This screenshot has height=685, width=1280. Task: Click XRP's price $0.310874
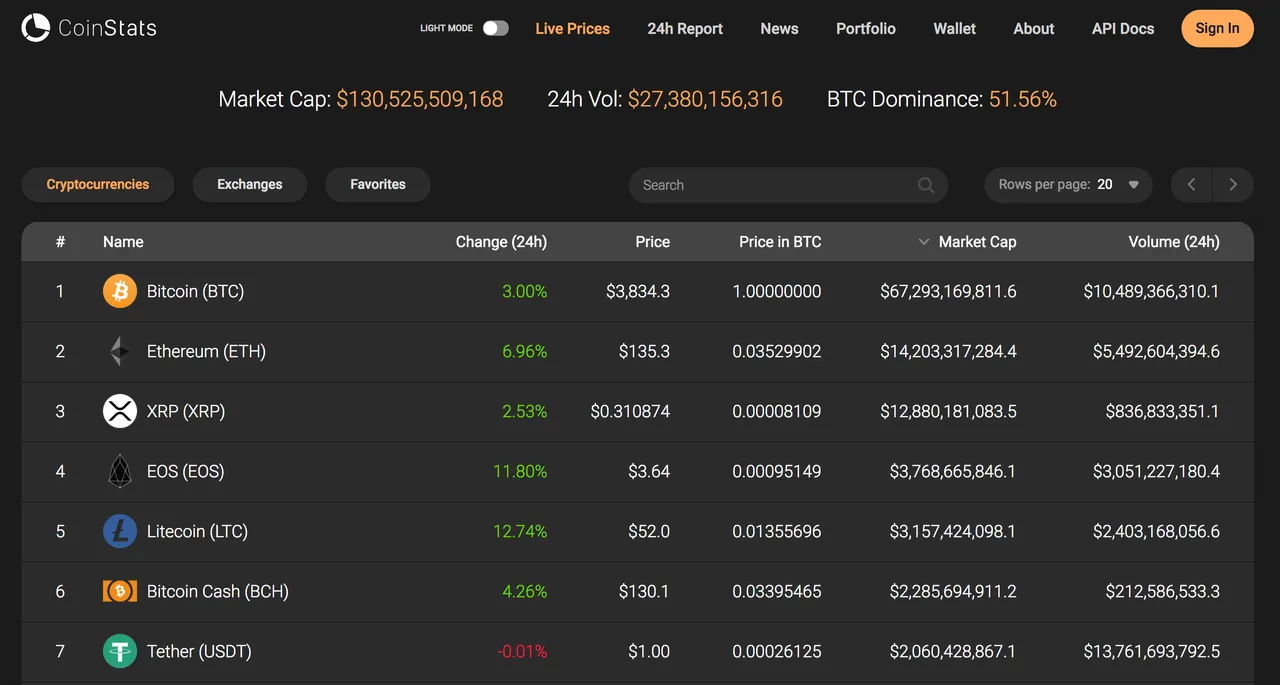point(630,411)
